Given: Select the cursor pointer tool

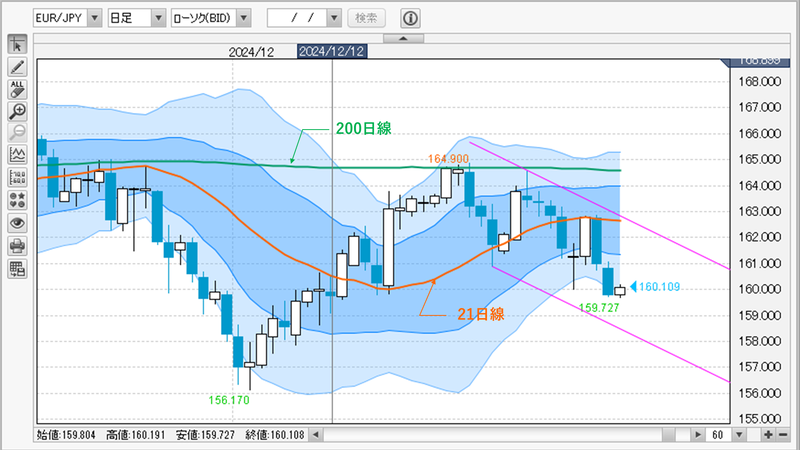Looking at the screenshot, I should (17, 45).
